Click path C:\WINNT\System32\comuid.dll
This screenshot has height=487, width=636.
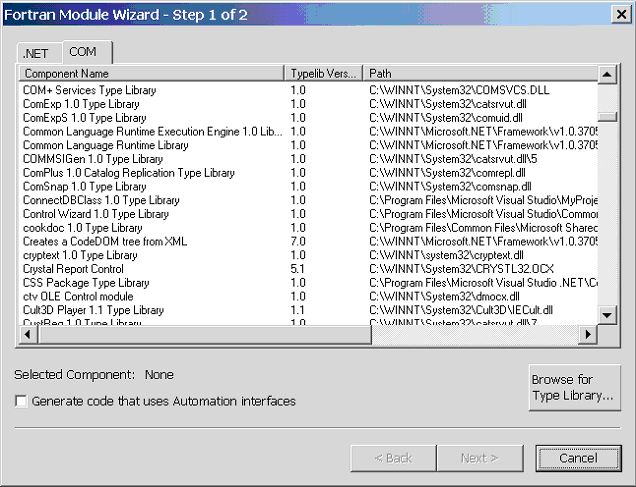446,118
